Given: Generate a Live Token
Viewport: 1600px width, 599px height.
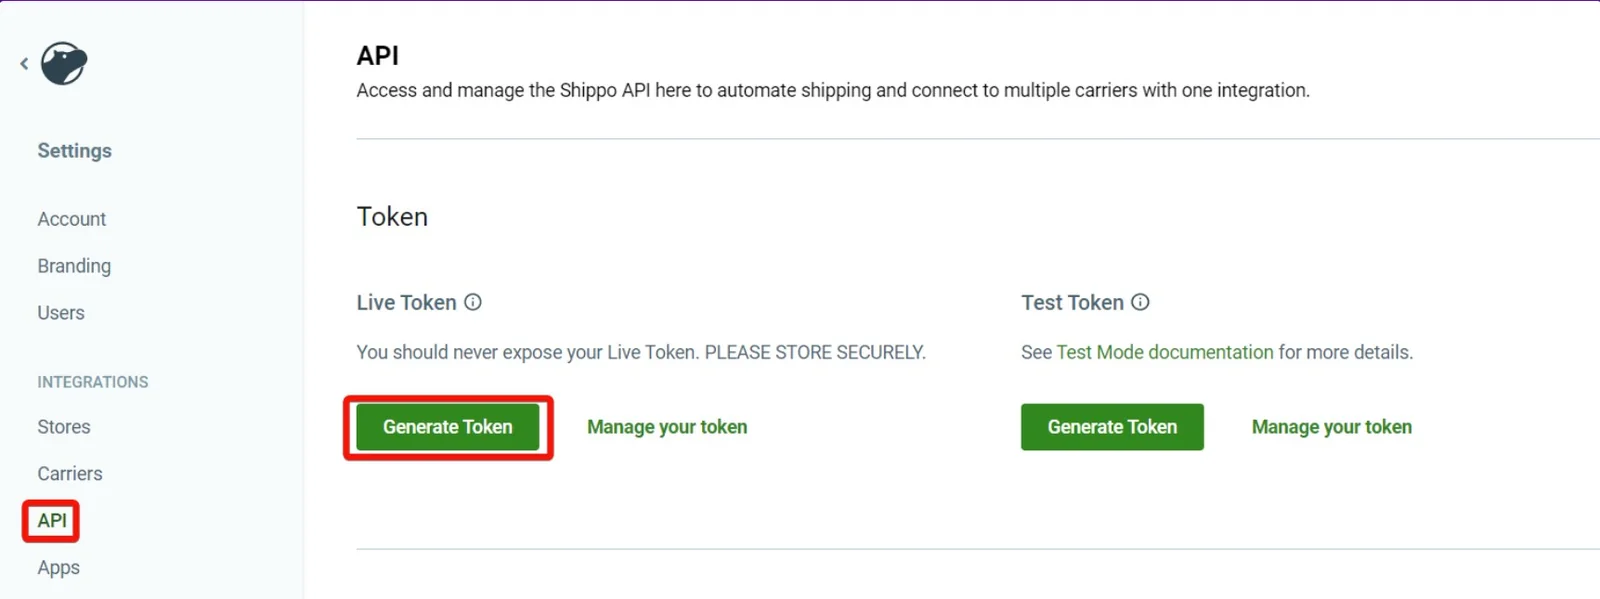Looking at the screenshot, I should pyautogui.click(x=448, y=427).
